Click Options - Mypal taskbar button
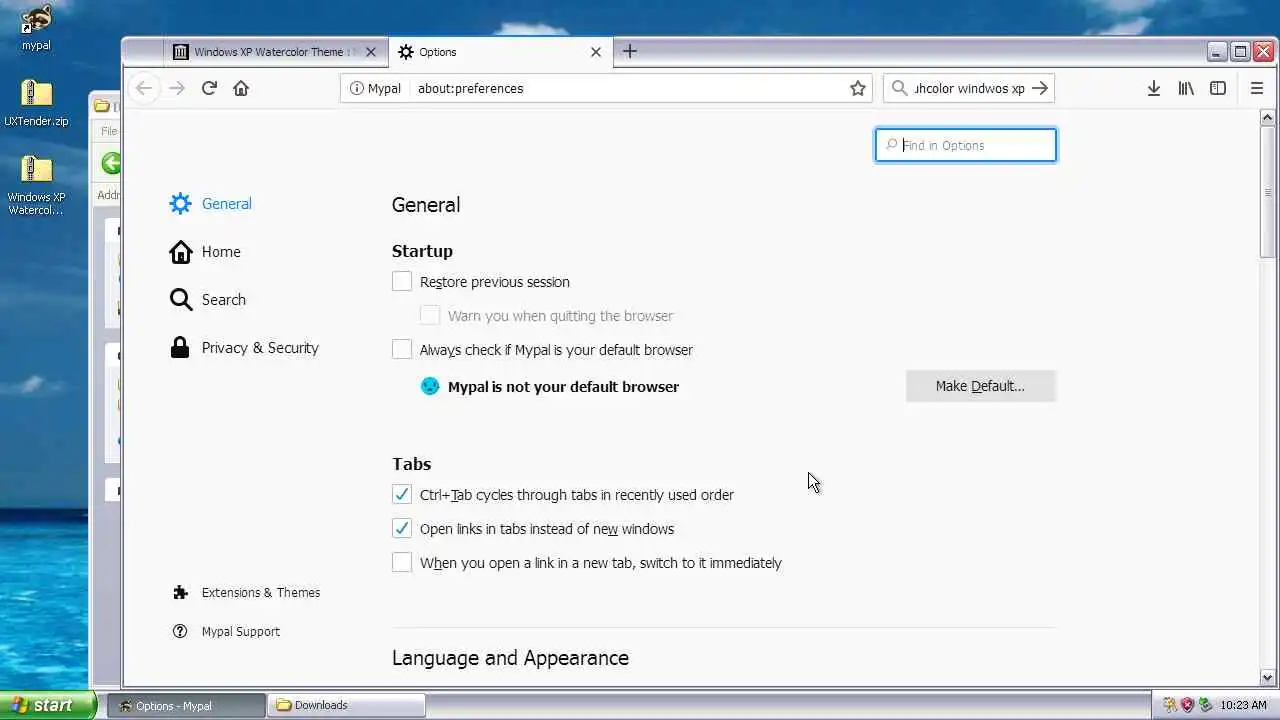 (x=187, y=705)
